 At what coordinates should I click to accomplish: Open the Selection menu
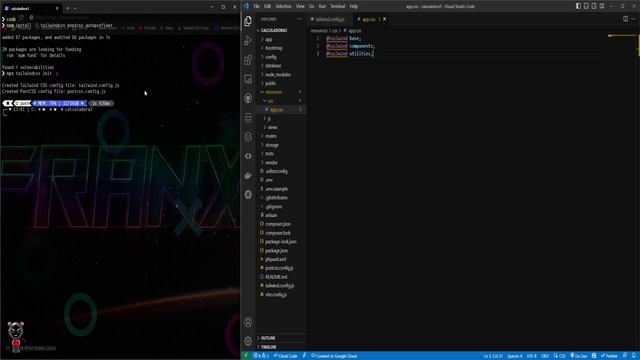click(283, 6)
